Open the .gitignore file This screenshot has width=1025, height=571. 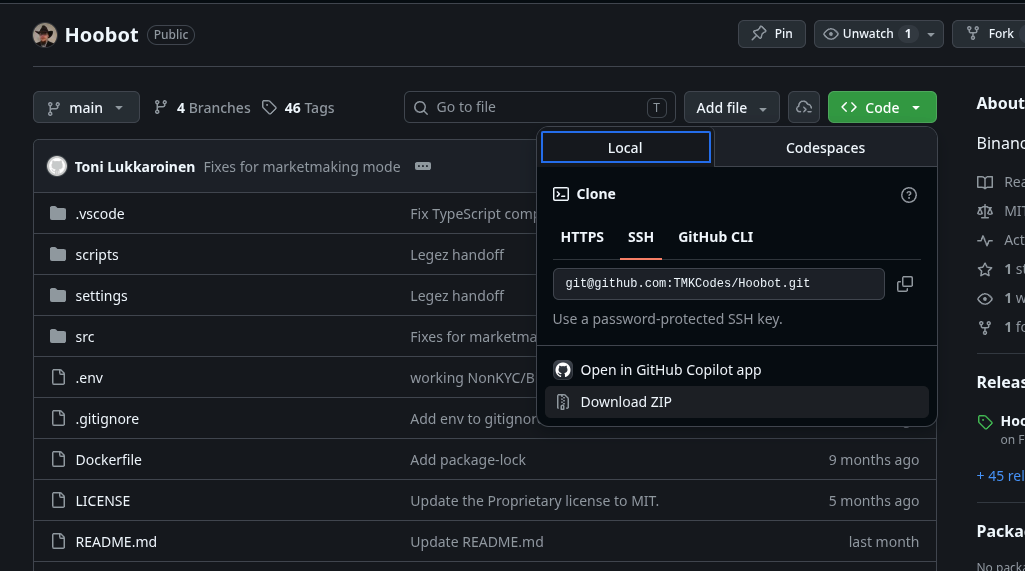tap(107, 419)
